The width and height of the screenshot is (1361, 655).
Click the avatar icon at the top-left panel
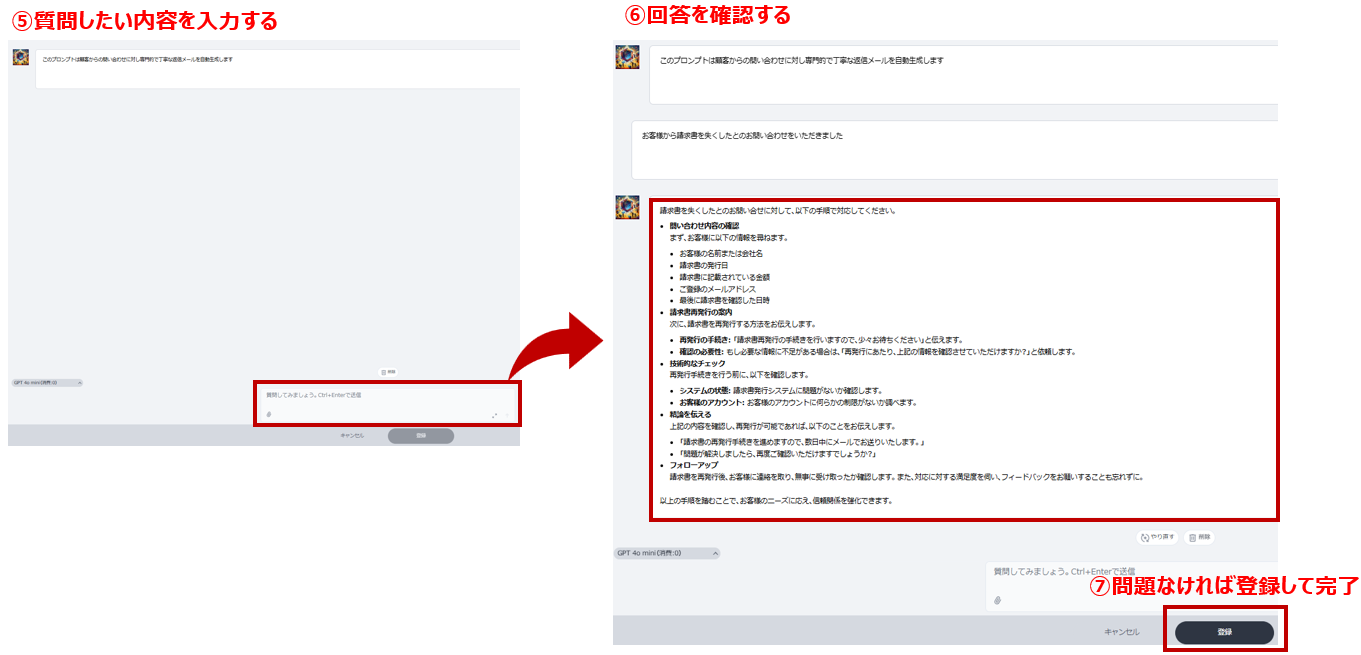pos(22,58)
